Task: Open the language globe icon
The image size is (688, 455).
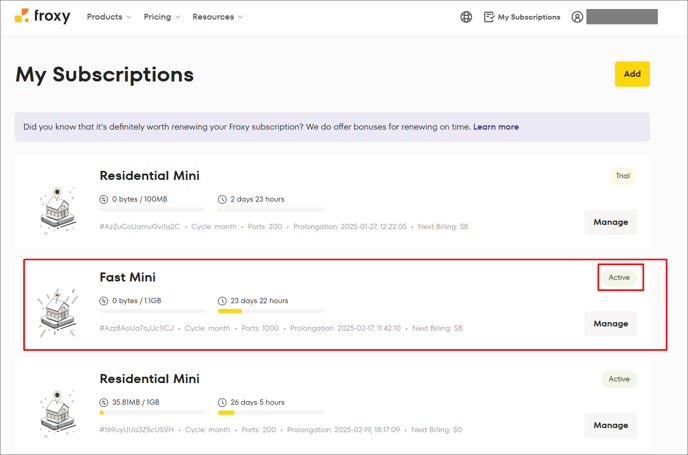Action: [466, 17]
